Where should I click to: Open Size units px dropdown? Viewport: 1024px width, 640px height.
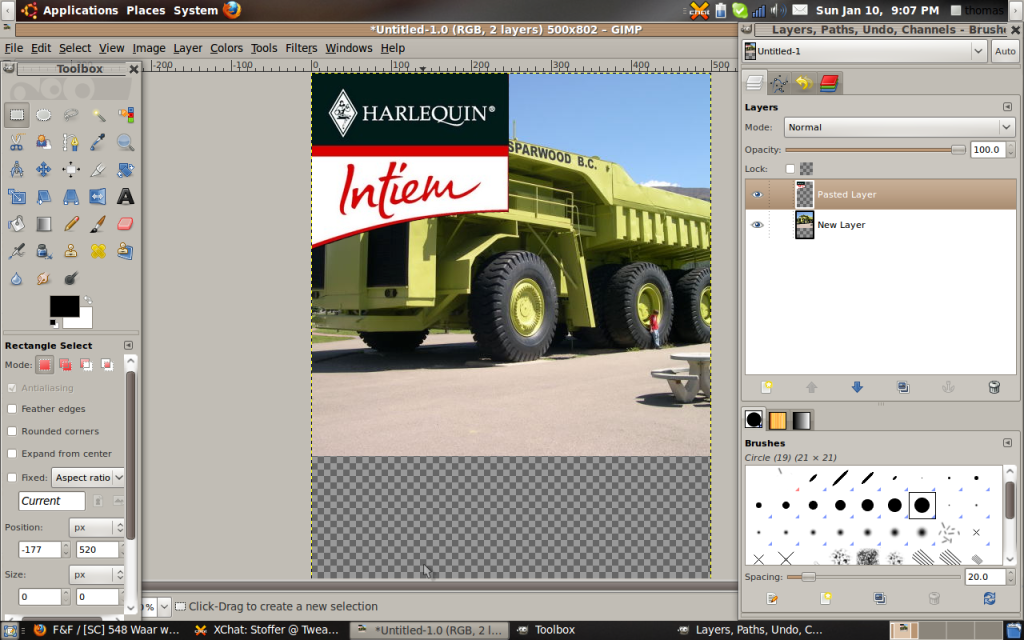point(97,575)
